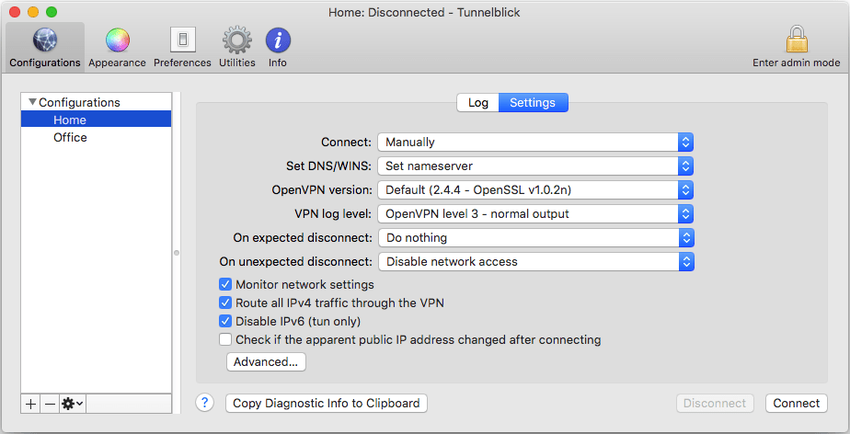Open the gear actions menu below list
850x434 pixels.
click(x=73, y=404)
